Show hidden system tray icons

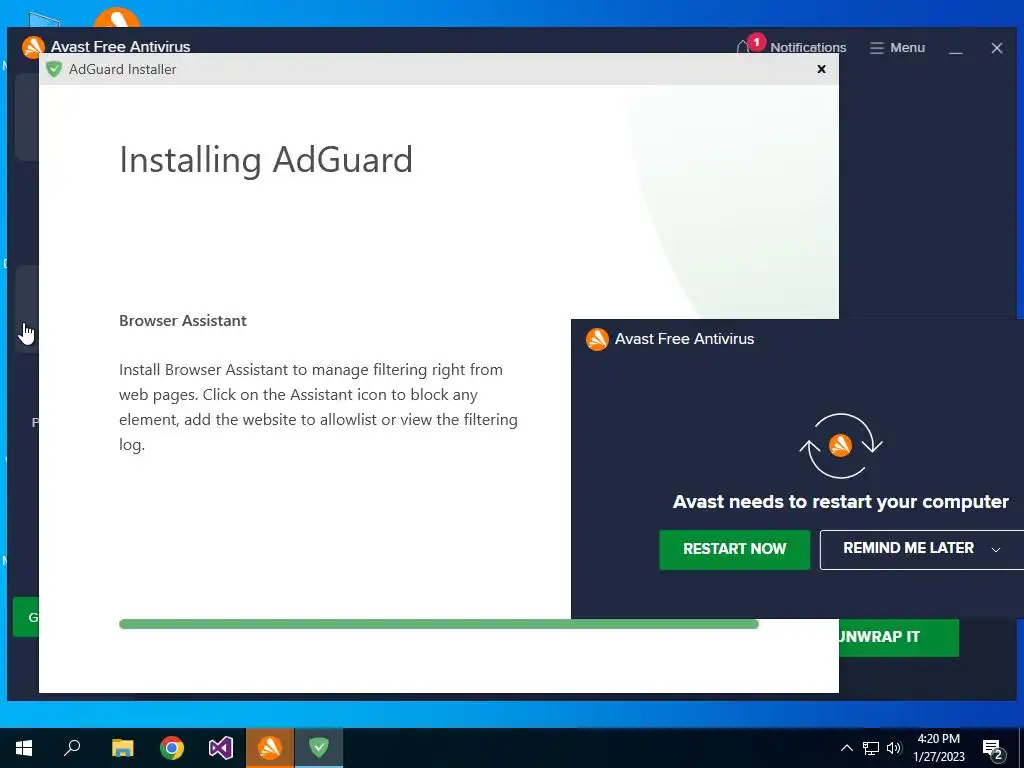[846, 748]
